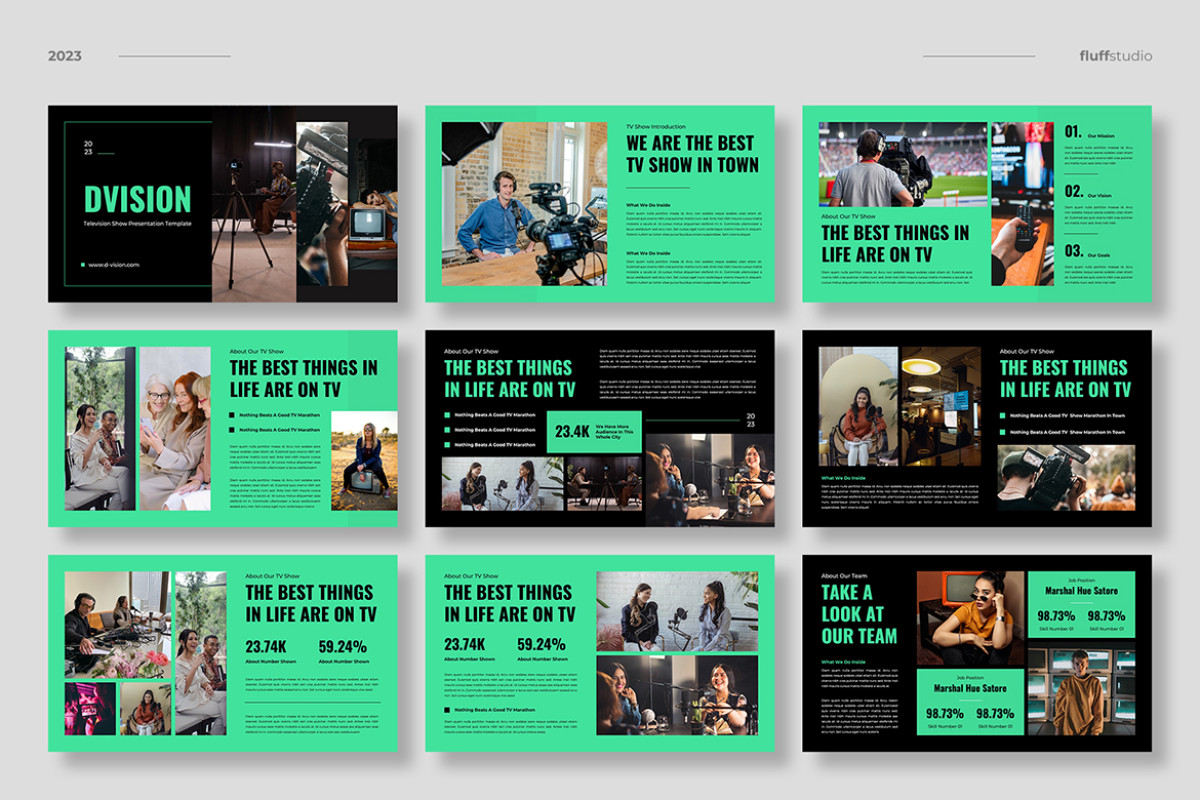This screenshot has width=1200, height=800.
Task: Toggle the first "Nothing Beats A Good TV Marathon" checkbox
Action: 445,414
